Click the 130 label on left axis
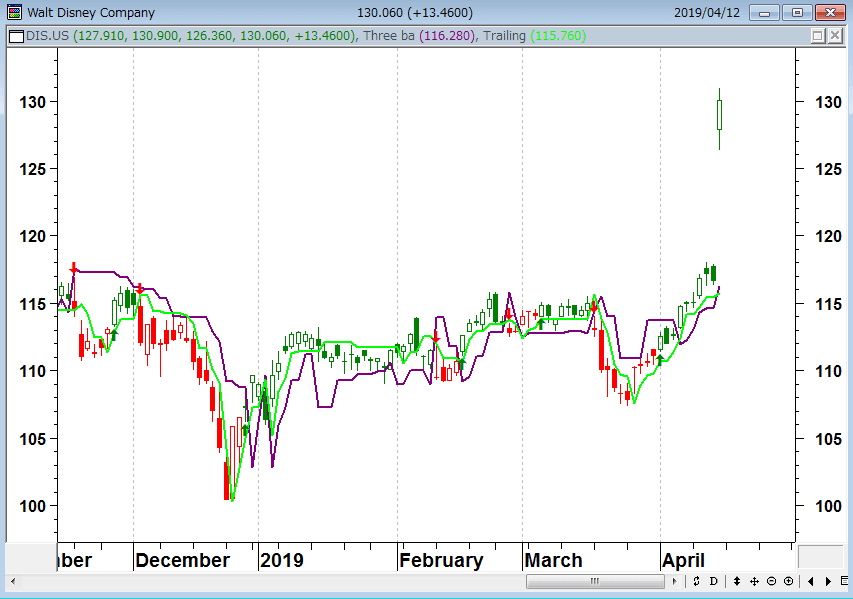The width and height of the screenshot is (853, 599). click(x=33, y=102)
